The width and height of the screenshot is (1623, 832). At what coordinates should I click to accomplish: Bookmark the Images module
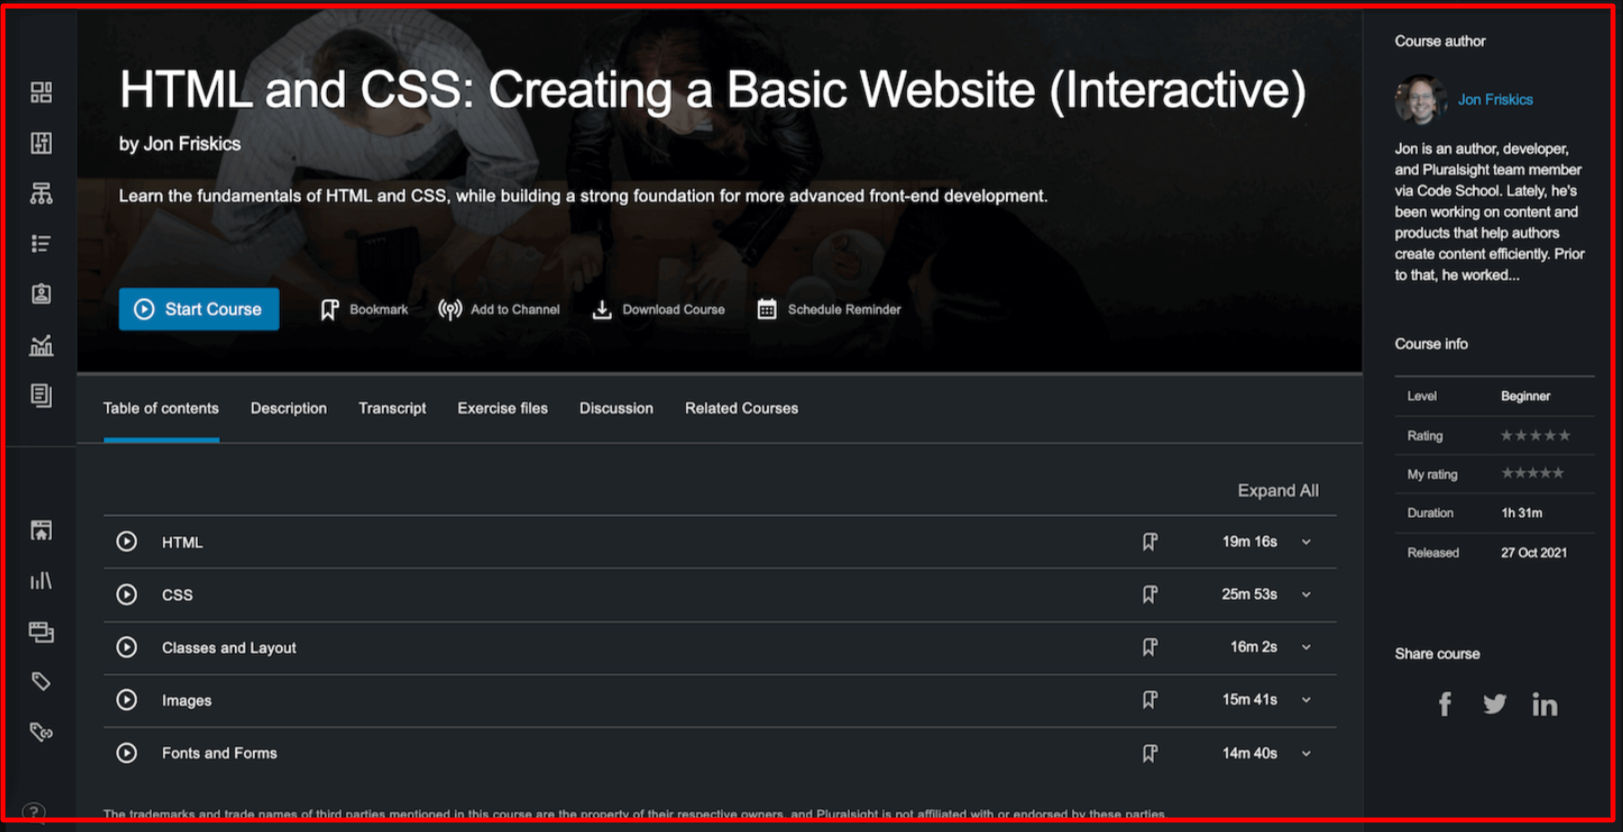tap(1150, 700)
